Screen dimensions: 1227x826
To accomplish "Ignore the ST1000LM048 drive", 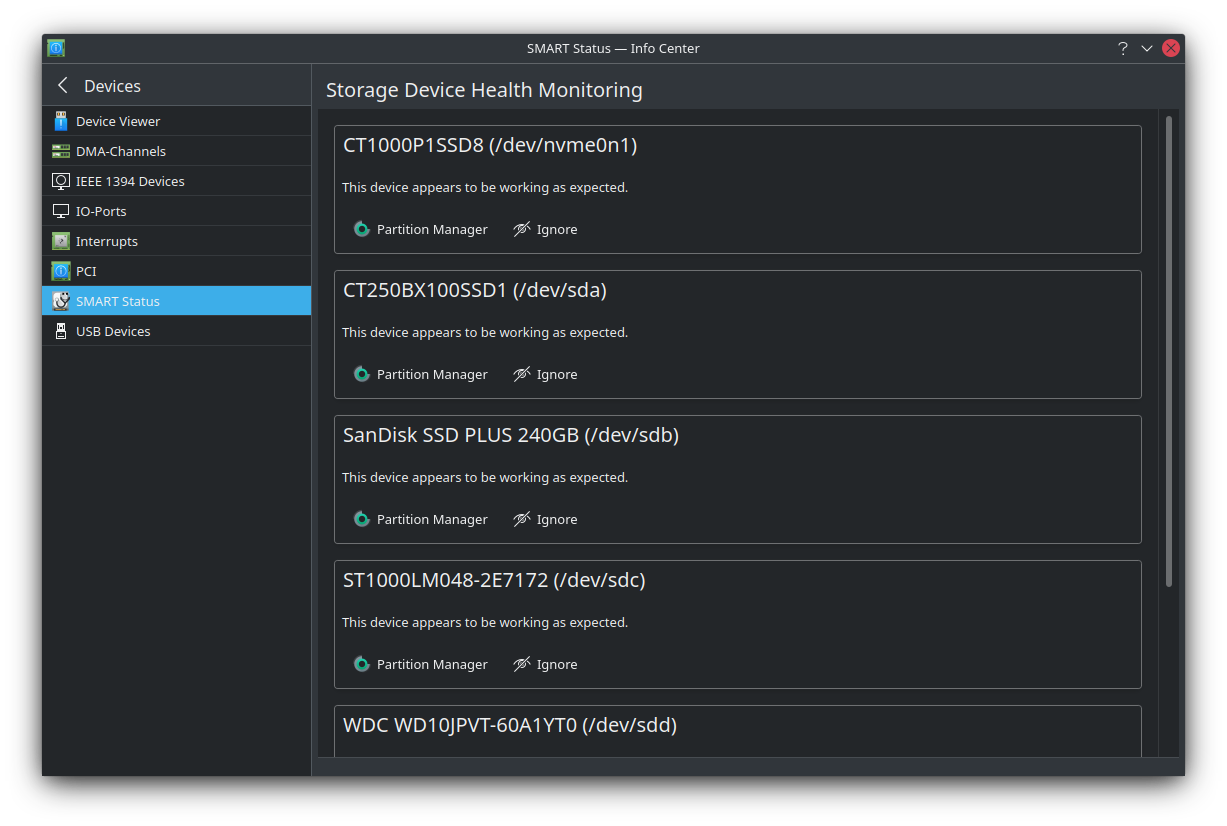I will click(x=544, y=664).
